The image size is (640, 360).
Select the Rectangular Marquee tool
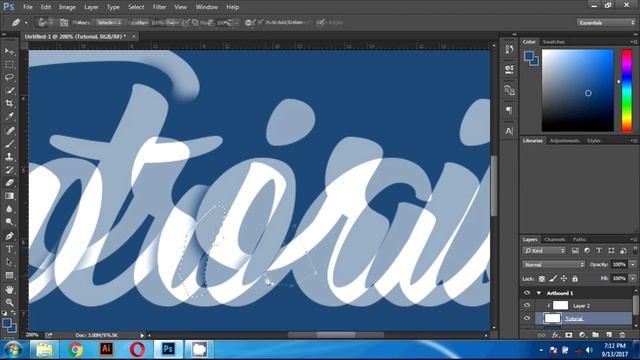point(9,64)
